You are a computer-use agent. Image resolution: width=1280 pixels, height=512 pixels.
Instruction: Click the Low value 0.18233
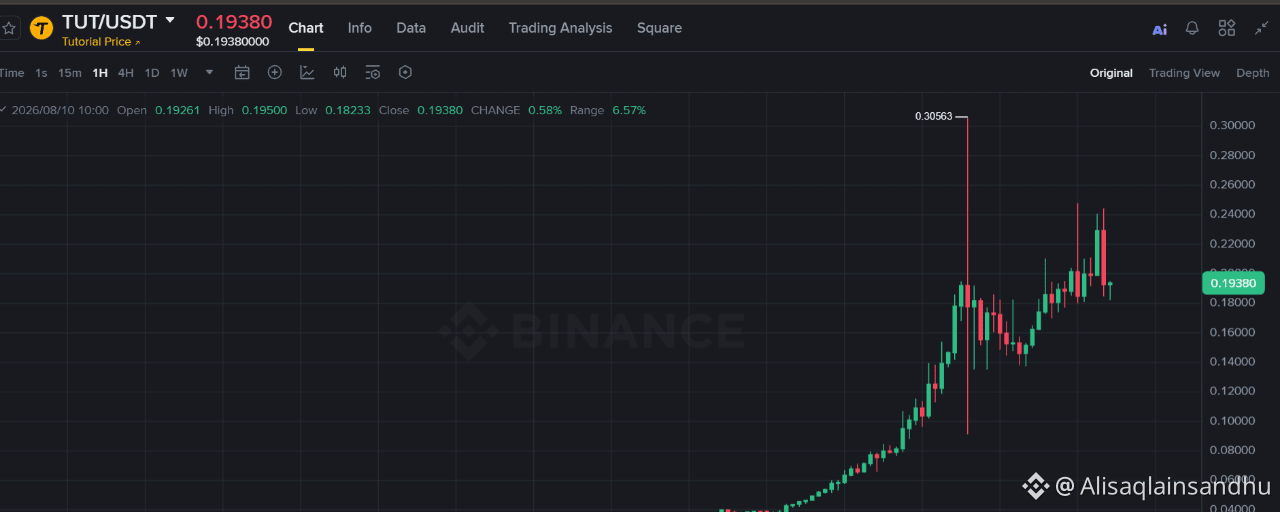(x=347, y=110)
